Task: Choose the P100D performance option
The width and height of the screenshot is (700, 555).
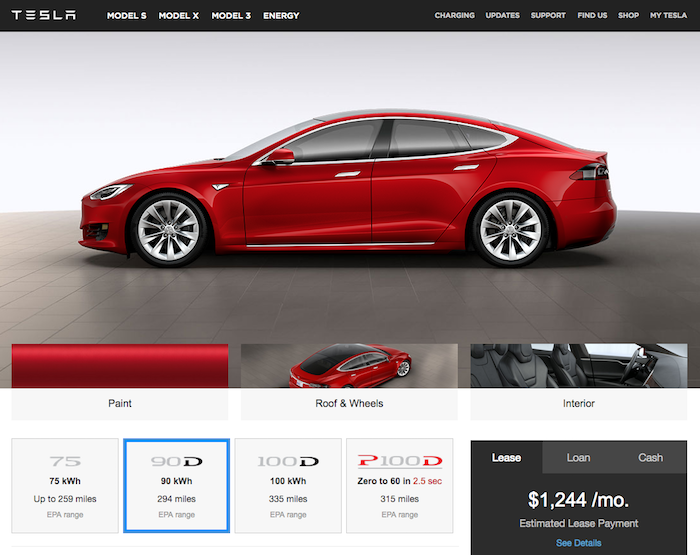Action: (x=399, y=485)
